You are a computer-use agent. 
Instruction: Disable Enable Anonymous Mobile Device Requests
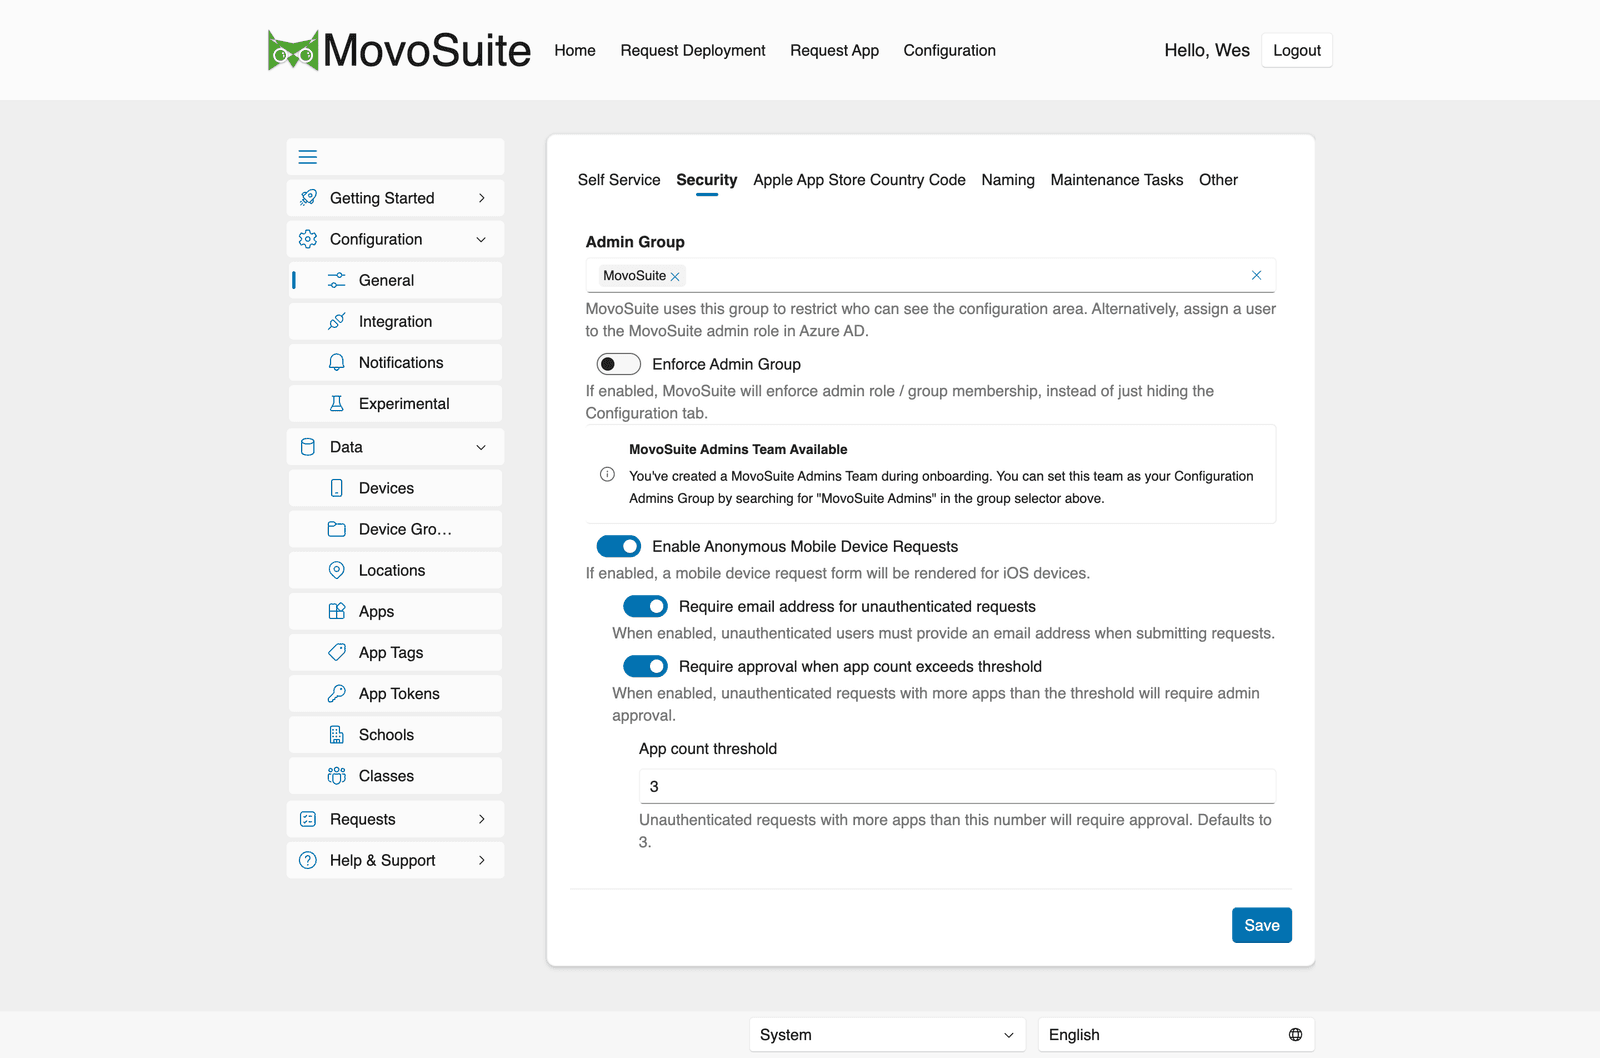[618, 546]
